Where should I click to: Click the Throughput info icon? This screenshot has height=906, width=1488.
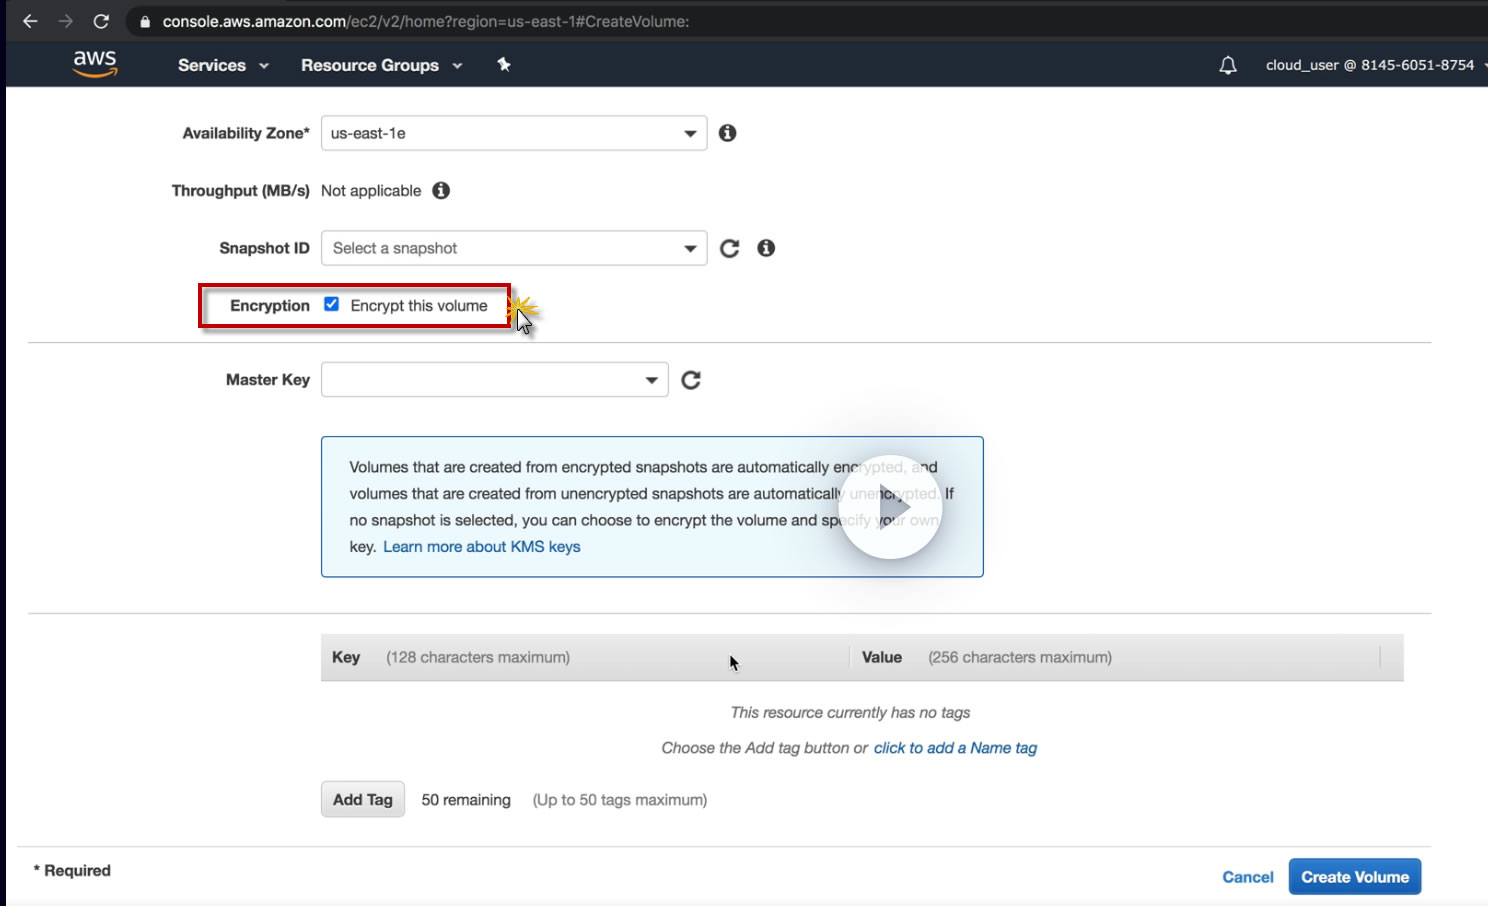pyautogui.click(x=441, y=190)
